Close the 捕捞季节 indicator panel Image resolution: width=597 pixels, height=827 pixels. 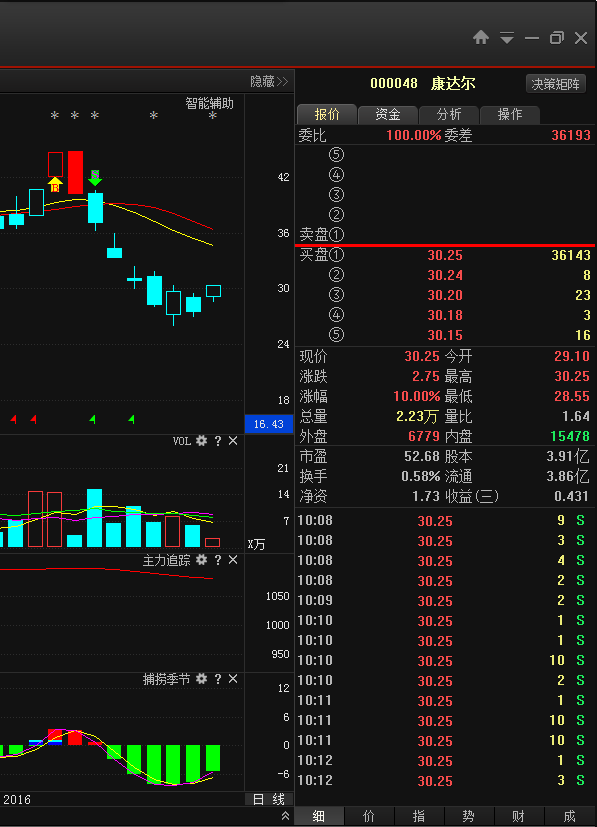[233, 679]
